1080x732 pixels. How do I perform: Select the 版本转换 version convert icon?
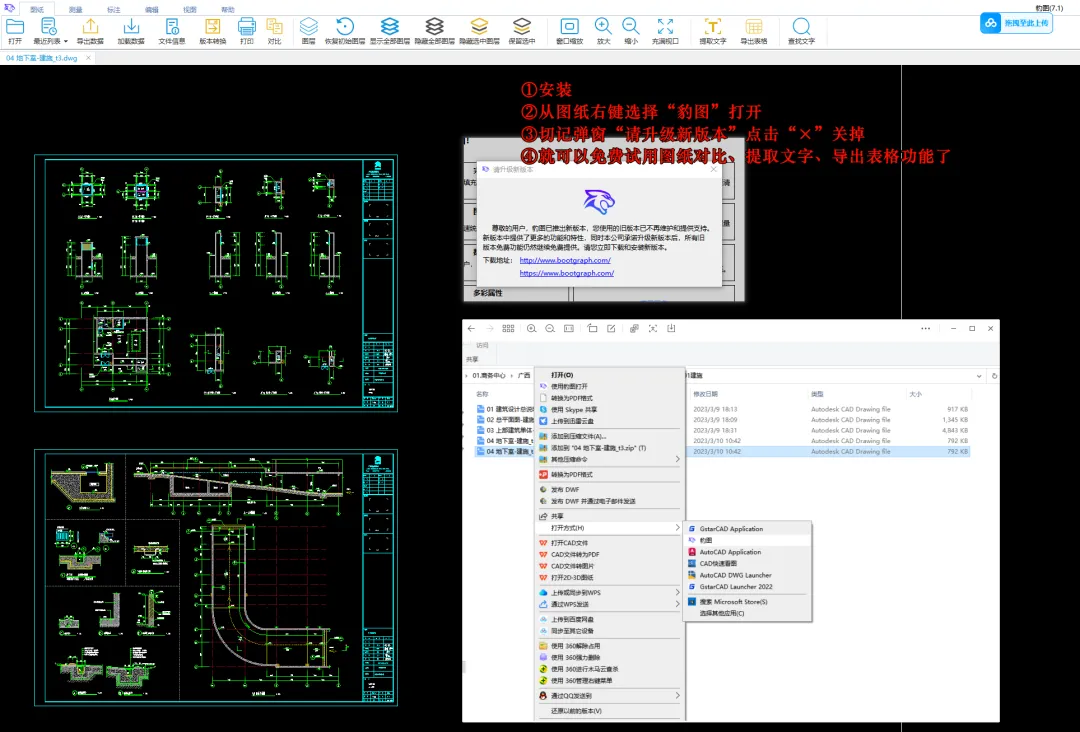(213, 27)
